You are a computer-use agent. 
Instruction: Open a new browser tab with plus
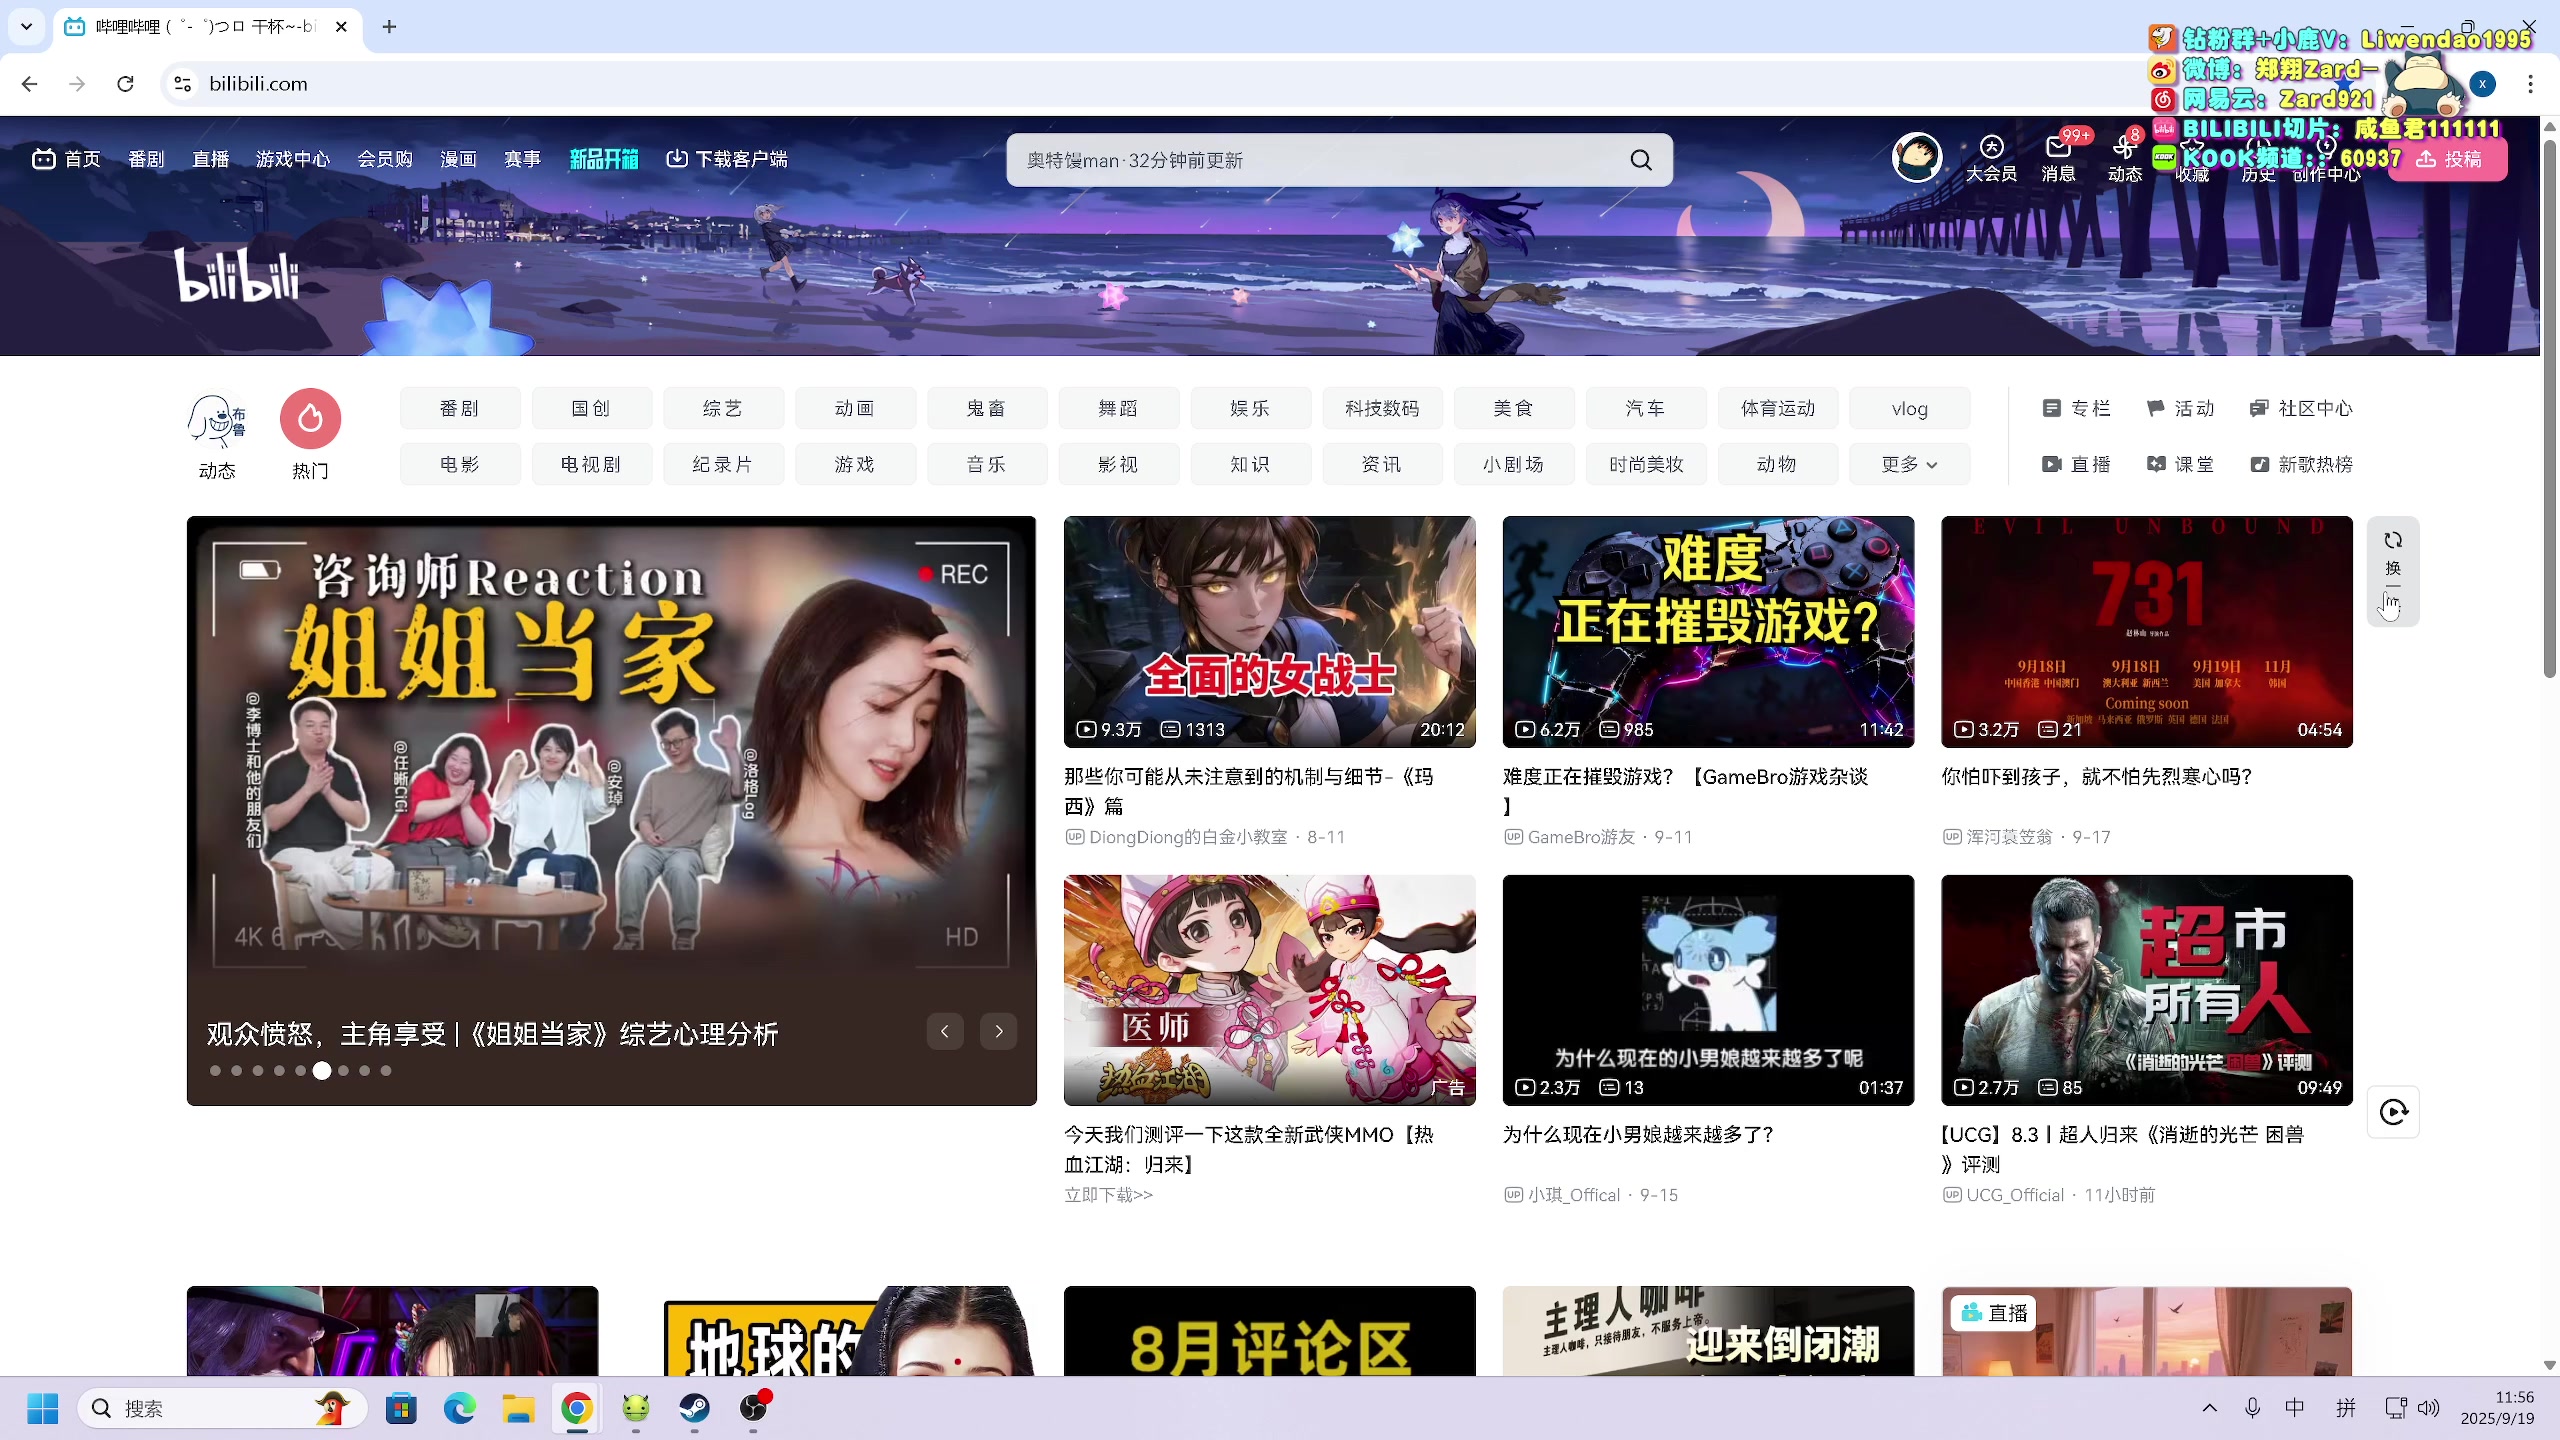click(x=389, y=27)
